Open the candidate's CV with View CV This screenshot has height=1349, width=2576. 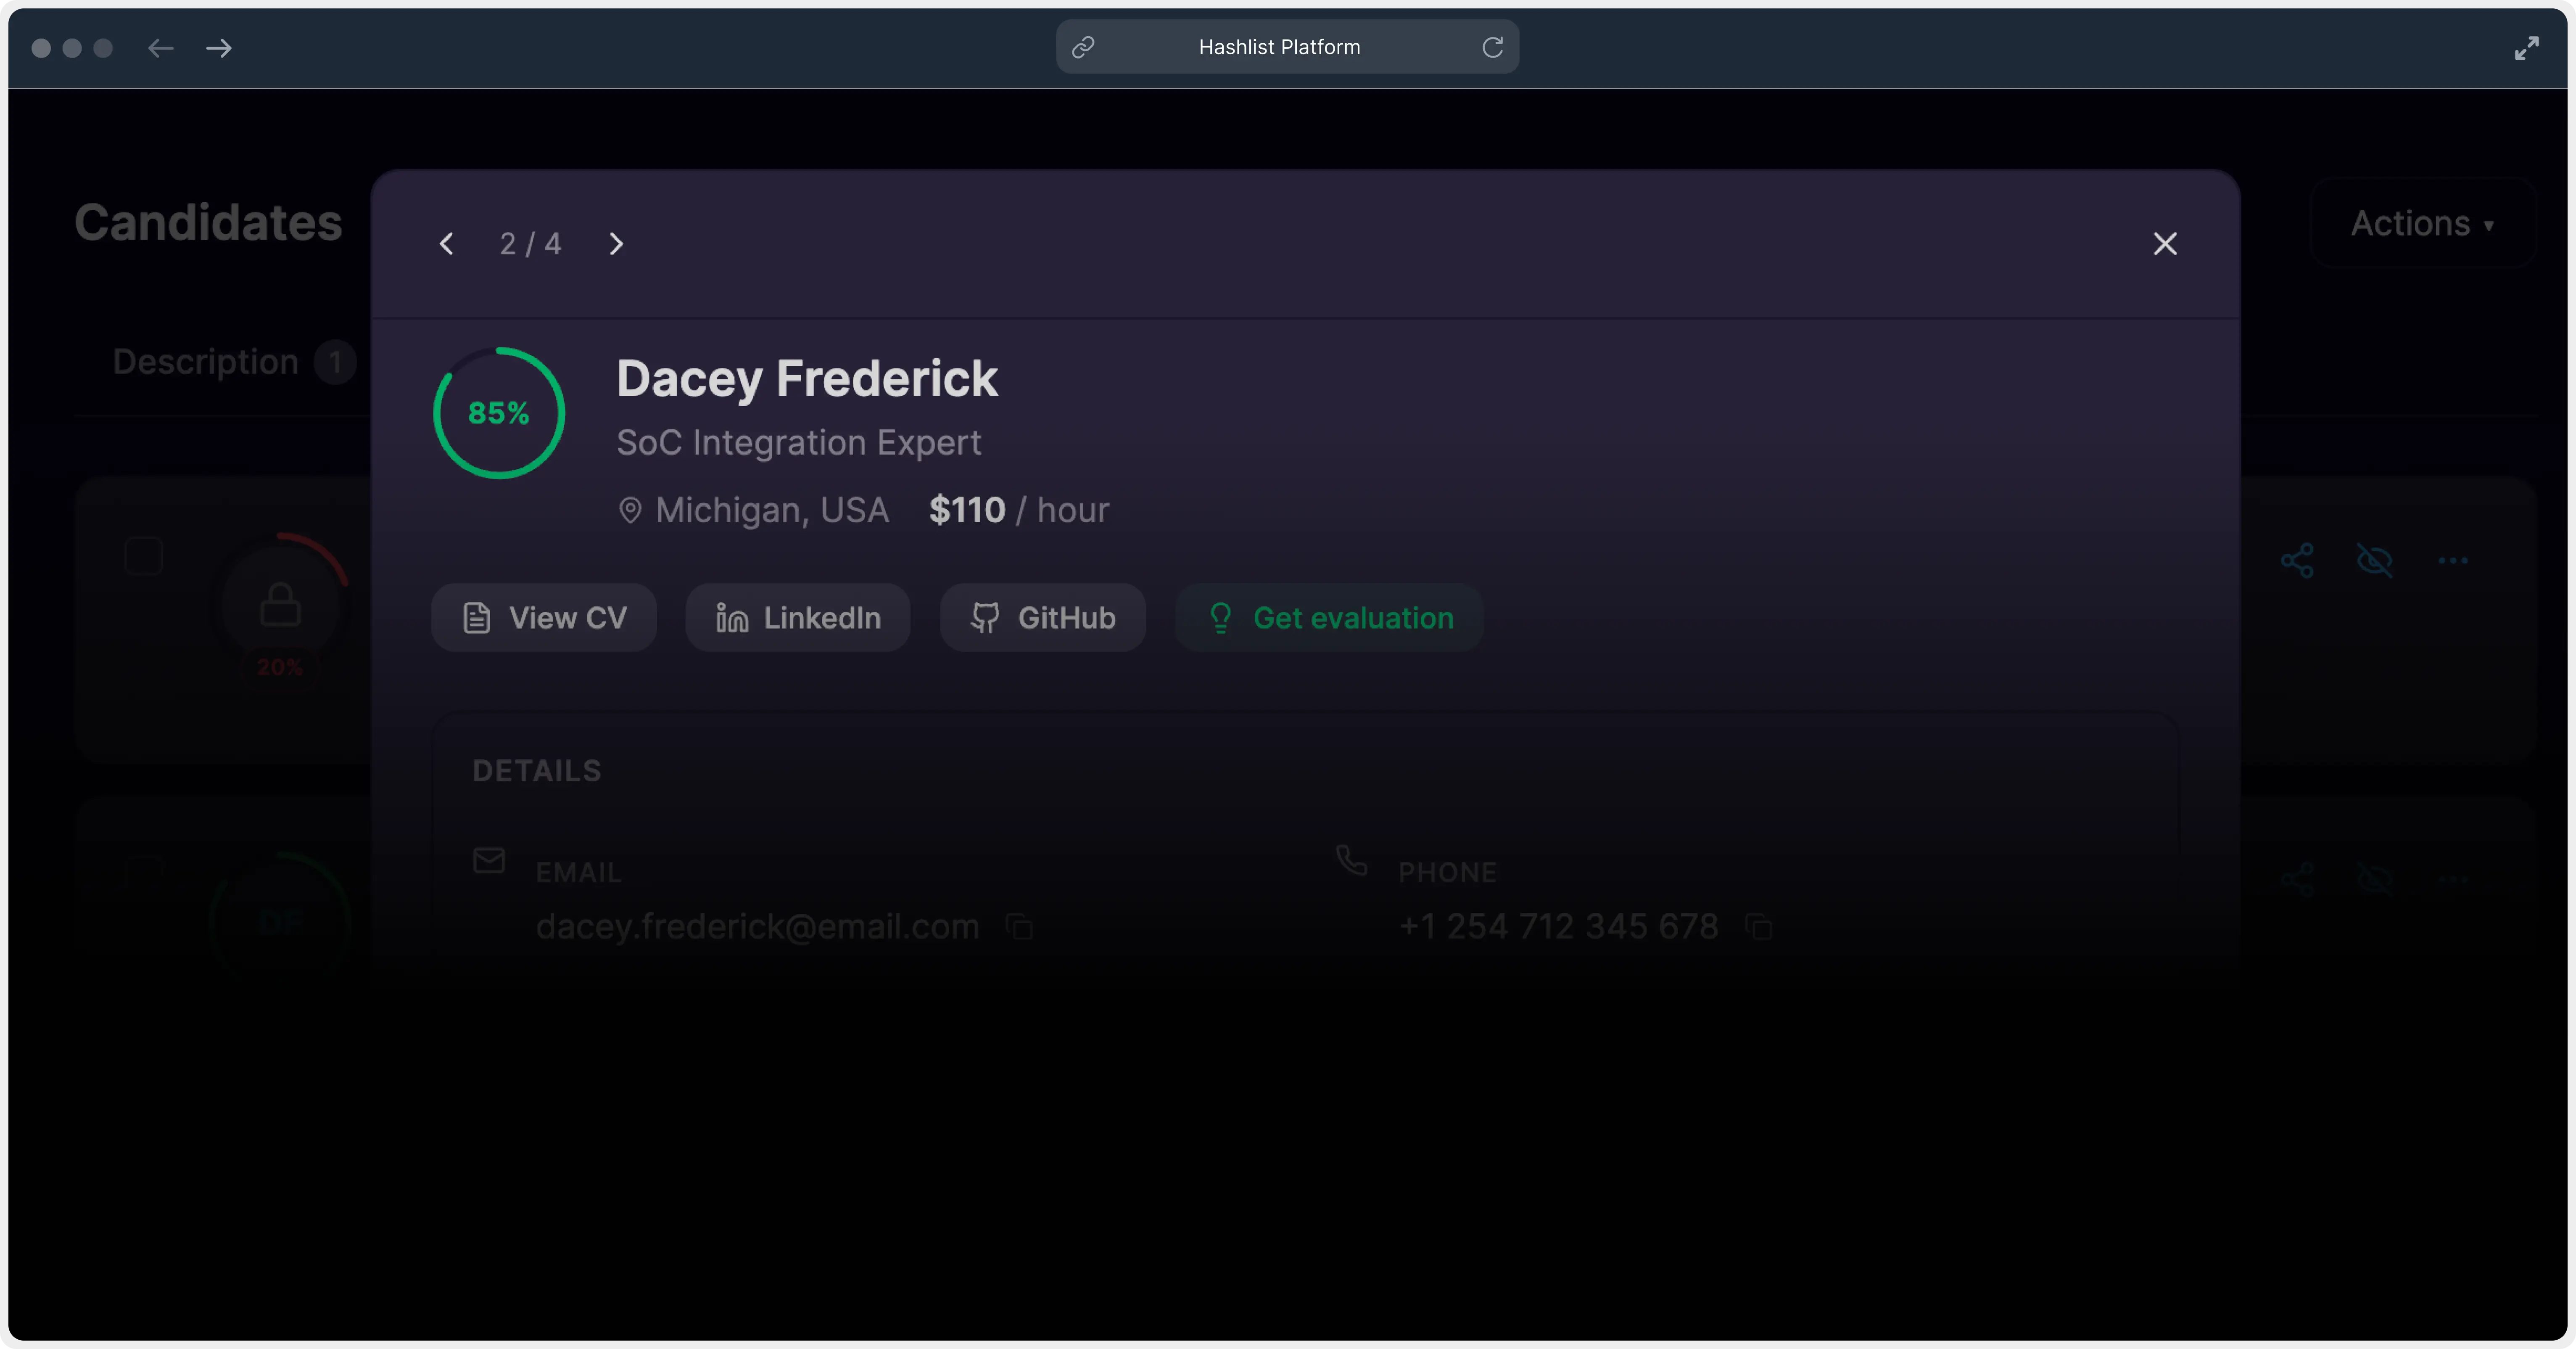tap(544, 618)
